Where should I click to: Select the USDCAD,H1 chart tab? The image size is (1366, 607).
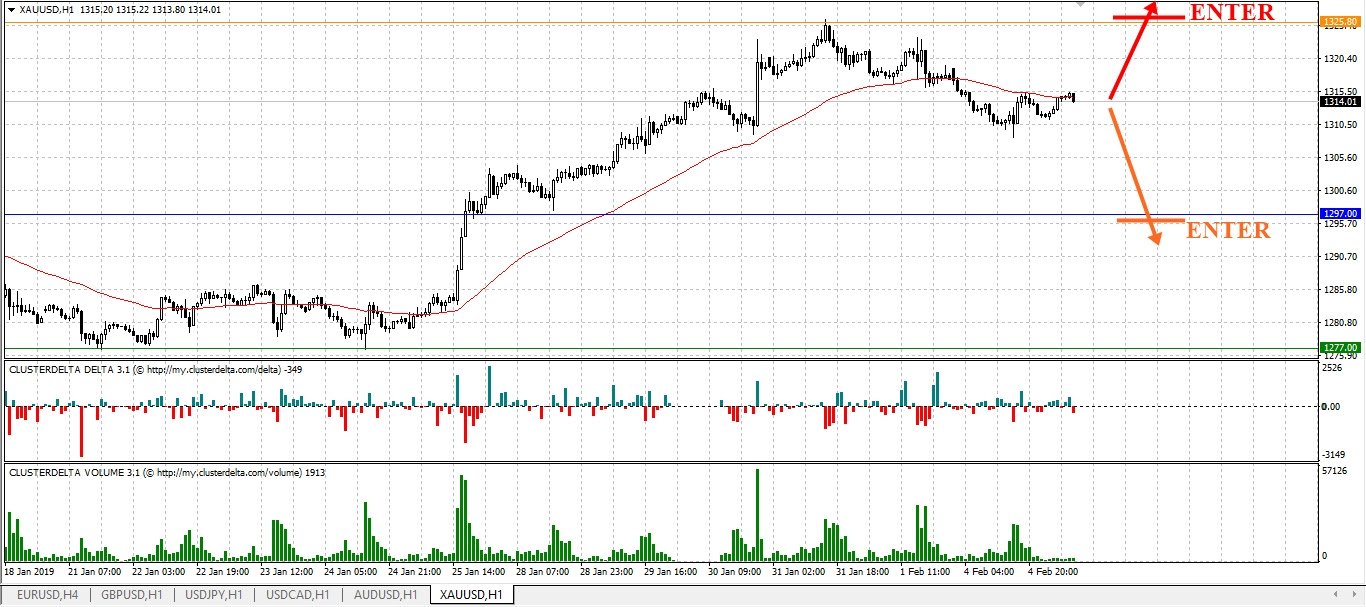coord(298,594)
